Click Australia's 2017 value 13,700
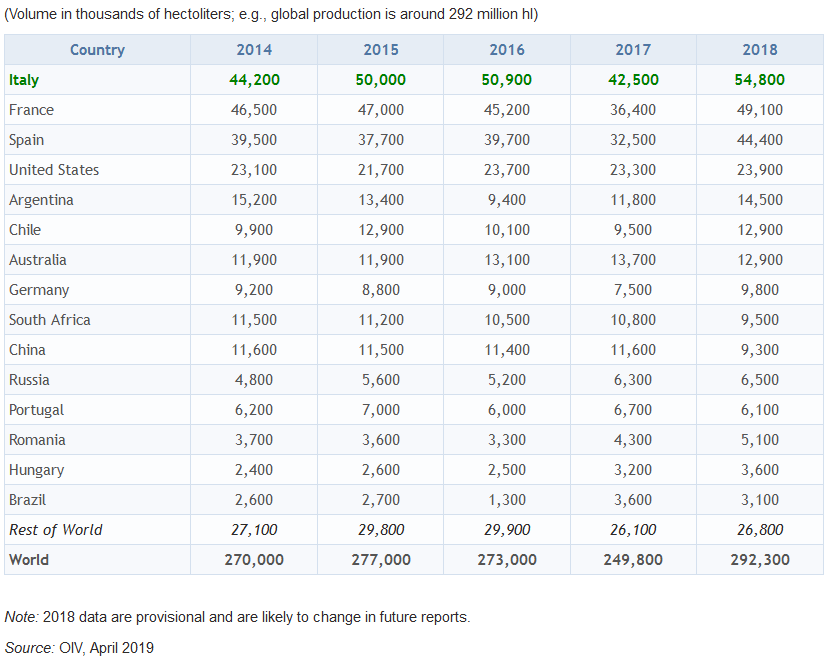The height and width of the screenshot is (663, 829). [x=633, y=260]
